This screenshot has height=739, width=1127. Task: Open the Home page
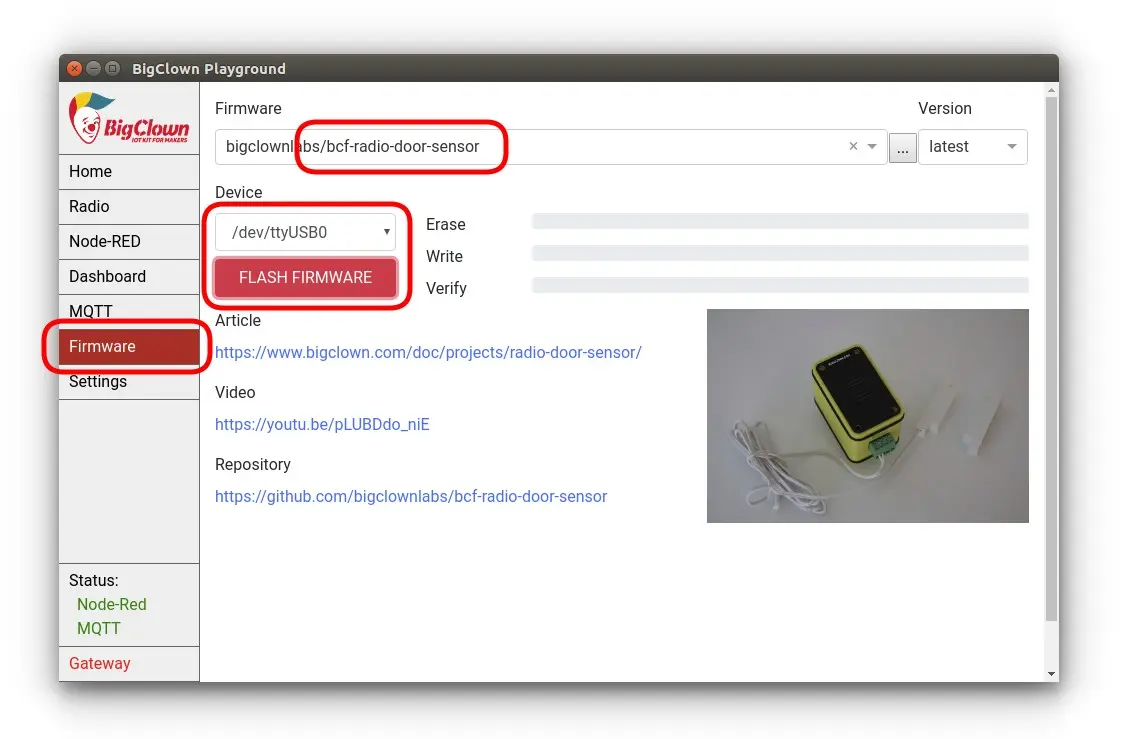(x=129, y=172)
